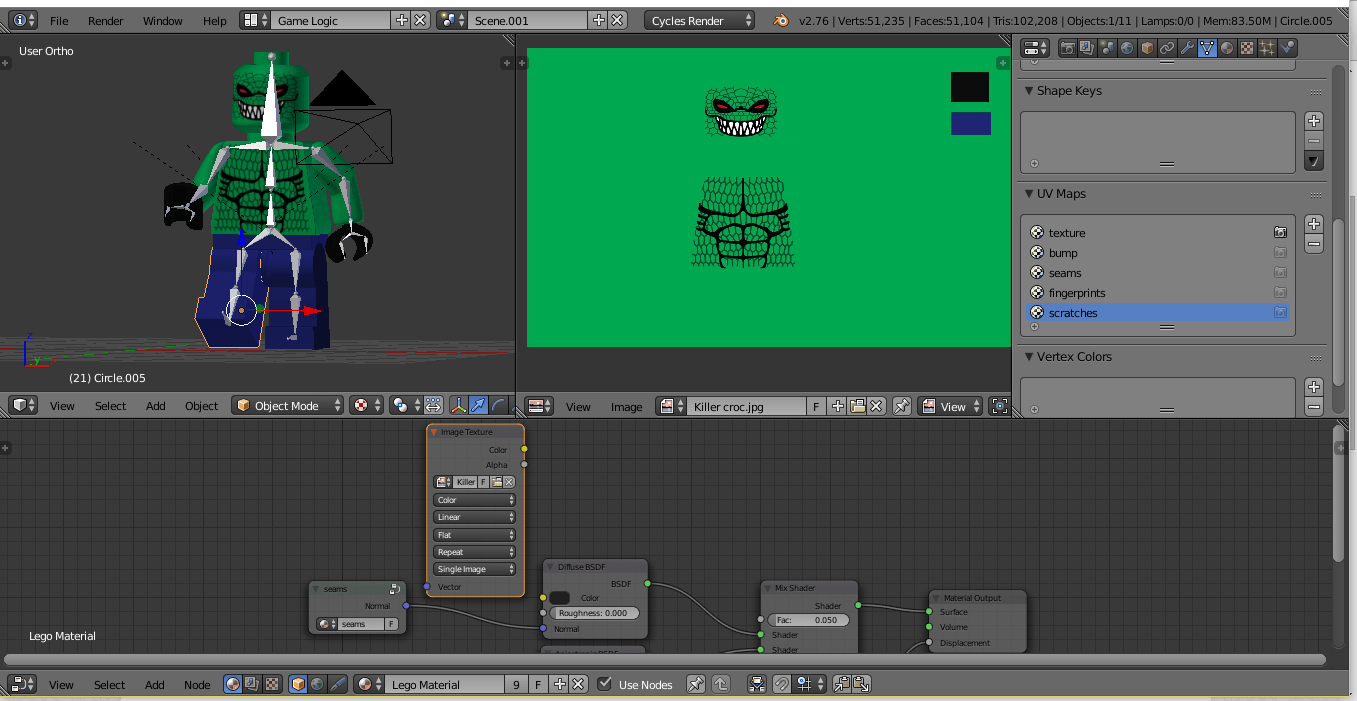Viewport: 1357px width, 701px height.
Task: Add a new UV map with plus button
Action: pos(1314,223)
